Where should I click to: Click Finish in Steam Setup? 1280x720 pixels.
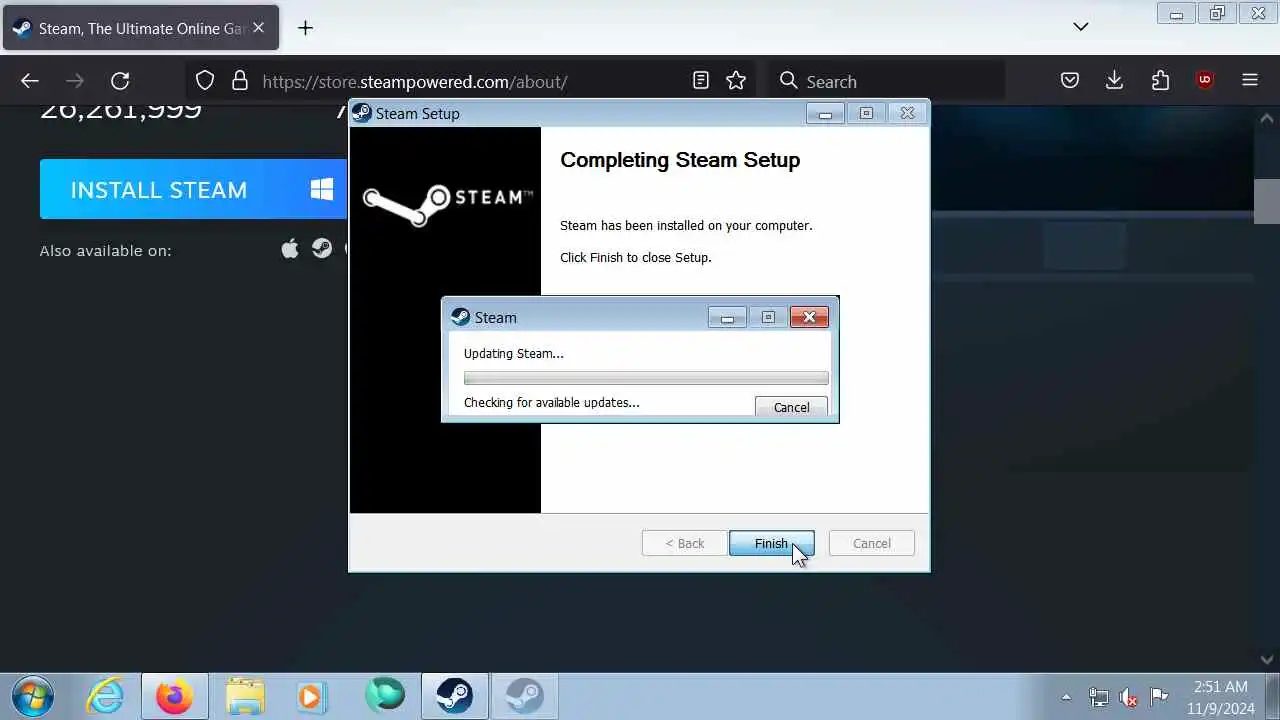point(771,543)
